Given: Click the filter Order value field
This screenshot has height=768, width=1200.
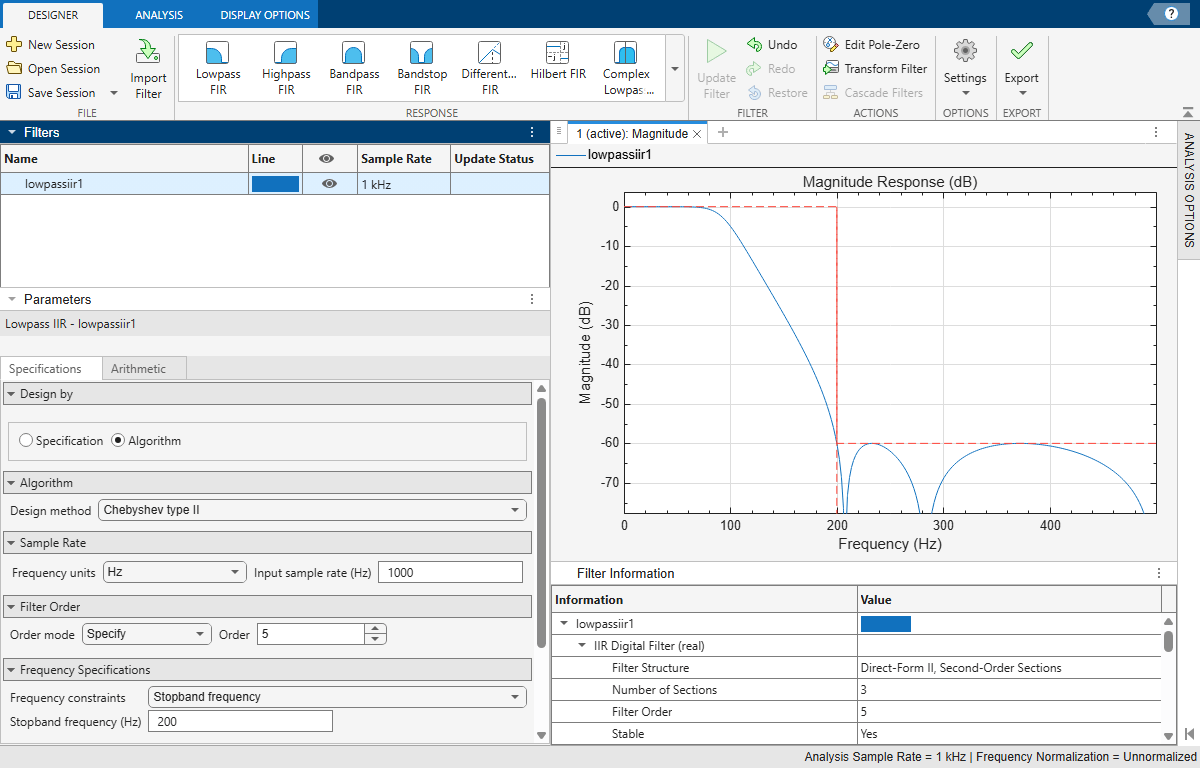Looking at the screenshot, I should pyautogui.click(x=311, y=634).
